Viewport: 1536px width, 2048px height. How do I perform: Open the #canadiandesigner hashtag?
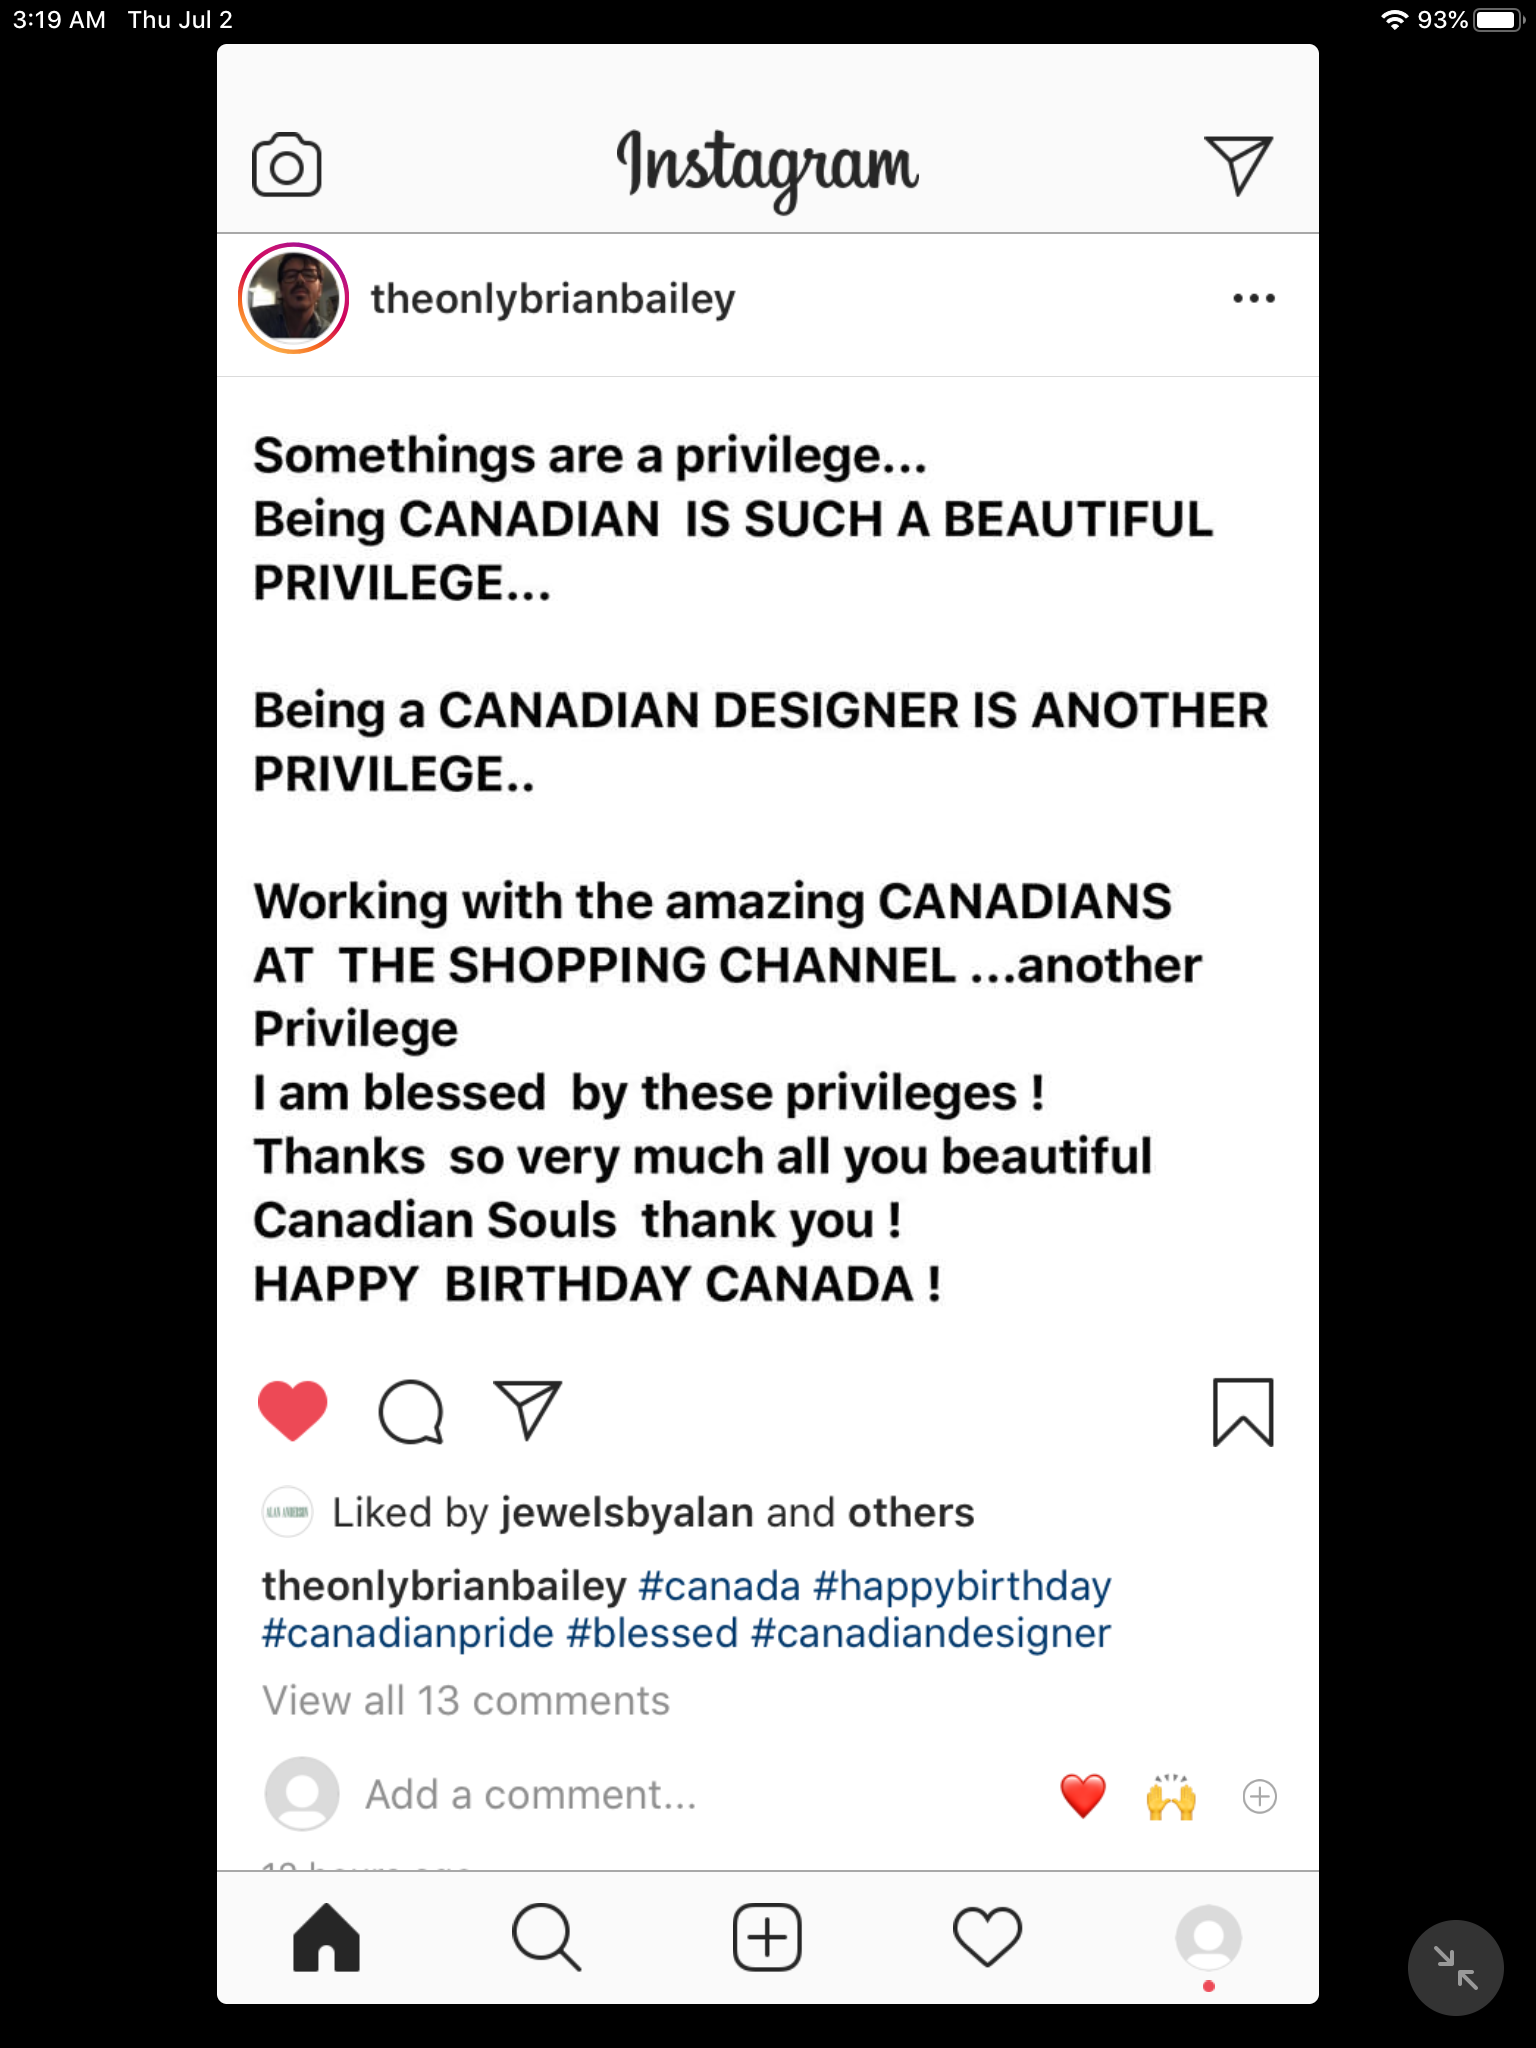pos(930,1633)
